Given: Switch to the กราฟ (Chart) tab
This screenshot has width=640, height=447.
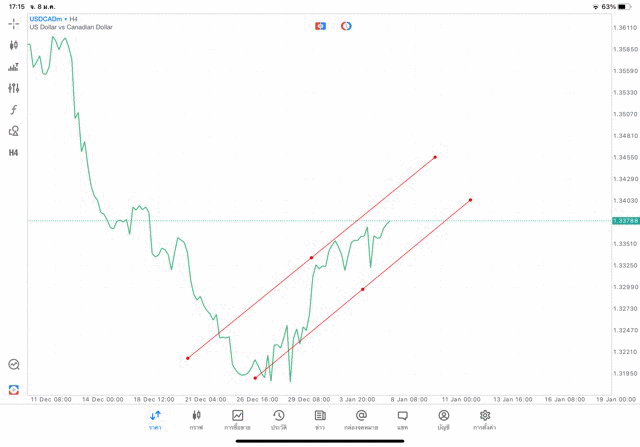Looking at the screenshot, I should coord(196,420).
